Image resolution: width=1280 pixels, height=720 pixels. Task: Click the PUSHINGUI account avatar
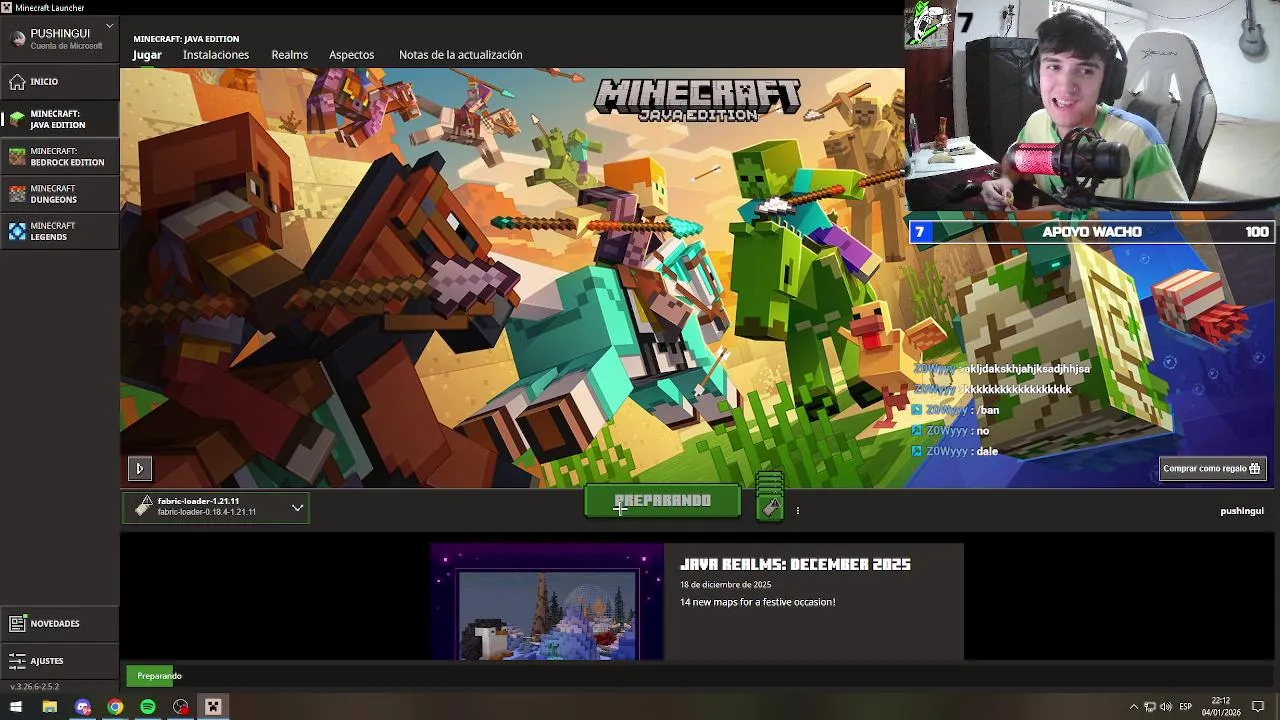click(x=17, y=39)
